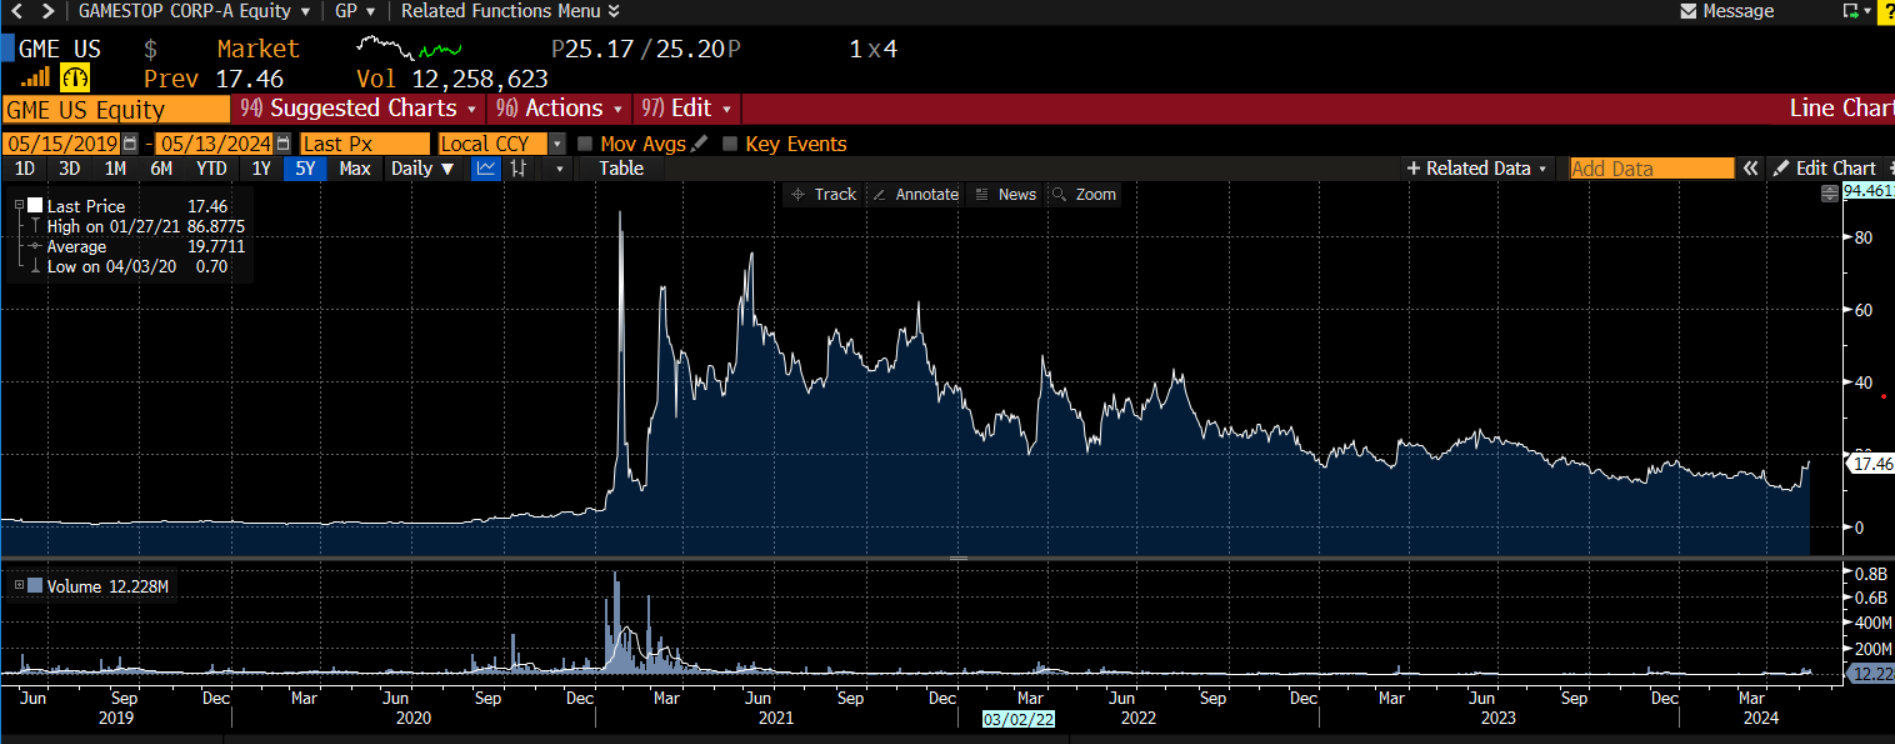Switch to the bar/candle chart icon
This screenshot has width=1895, height=744.
[518, 168]
